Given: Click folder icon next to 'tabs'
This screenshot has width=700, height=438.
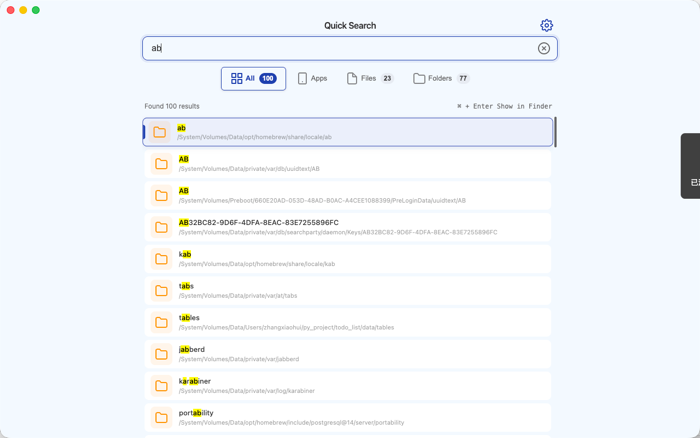Looking at the screenshot, I should [161, 291].
